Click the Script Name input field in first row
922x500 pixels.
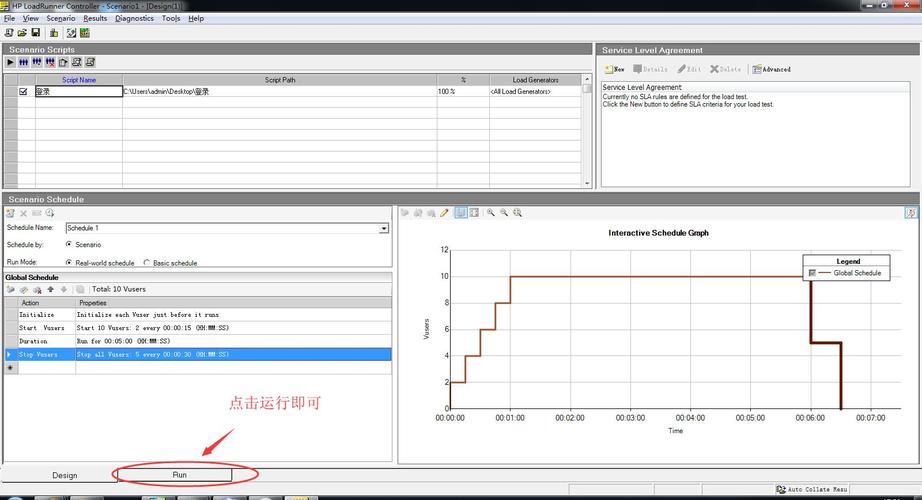coord(79,92)
